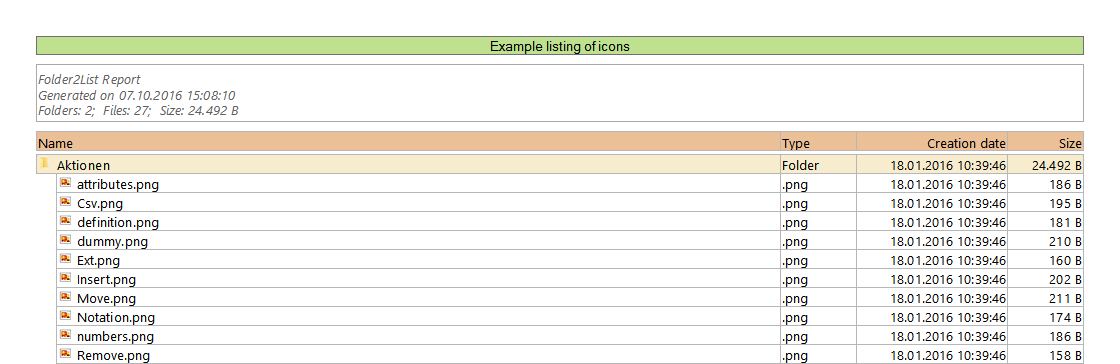Click the image icon beside Csv.png

[x=65, y=202]
